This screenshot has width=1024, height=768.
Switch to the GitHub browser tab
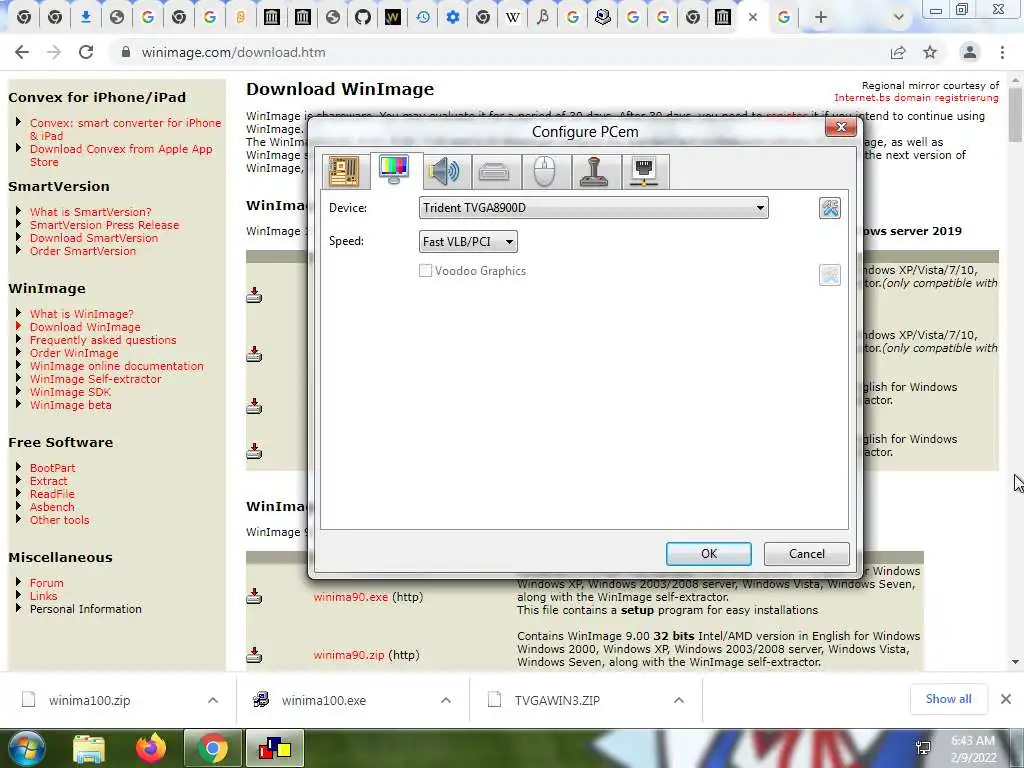tap(362, 18)
